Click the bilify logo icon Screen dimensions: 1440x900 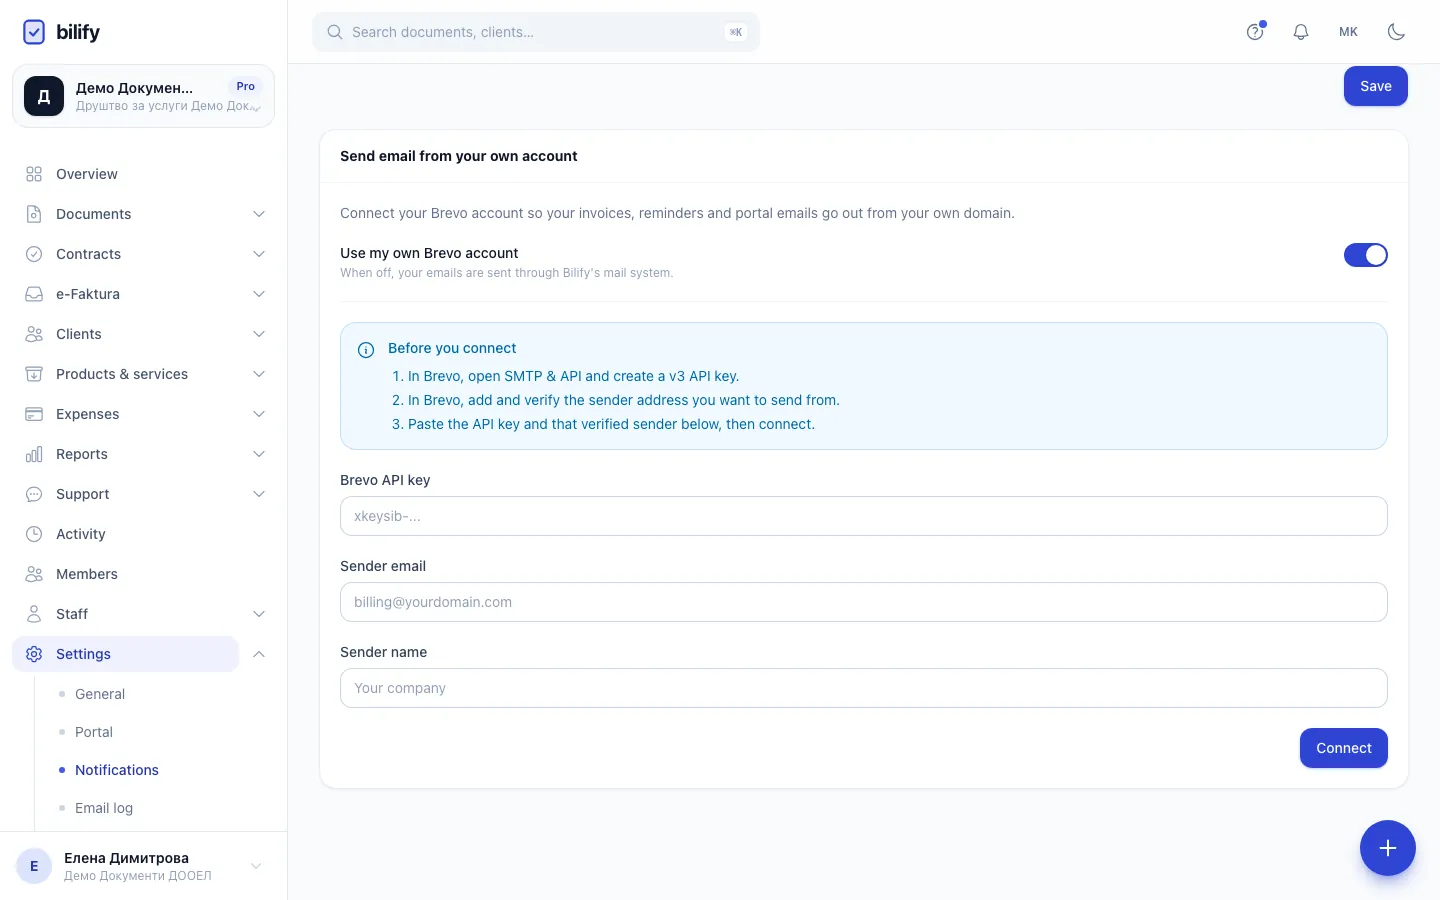click(34, 32)
